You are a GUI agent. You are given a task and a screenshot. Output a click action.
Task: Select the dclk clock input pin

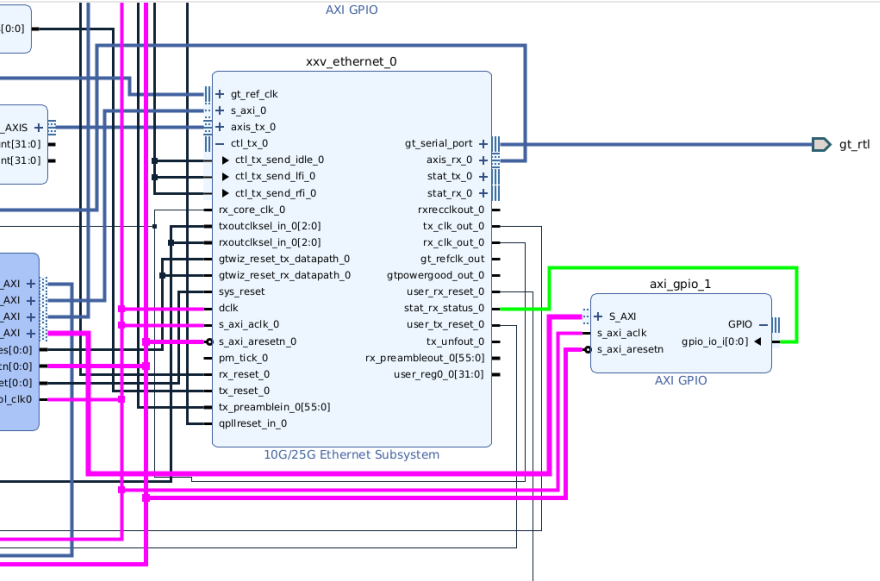click(x=228, y=308)
